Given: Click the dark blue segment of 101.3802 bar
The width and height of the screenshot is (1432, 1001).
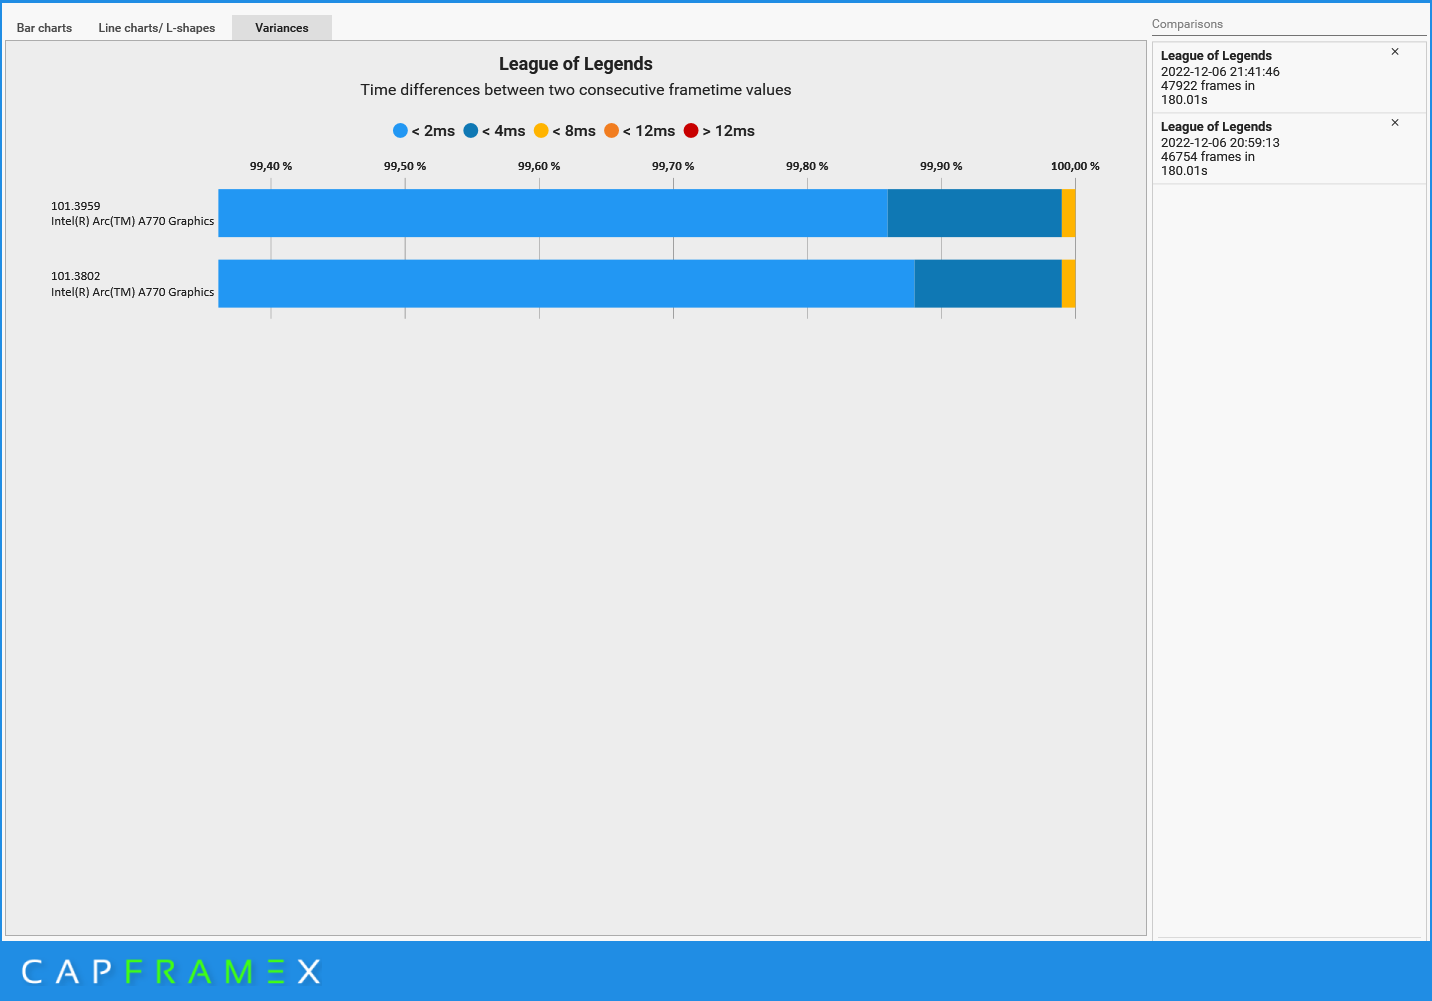Looking at the screenshot, I should [988, 284].
